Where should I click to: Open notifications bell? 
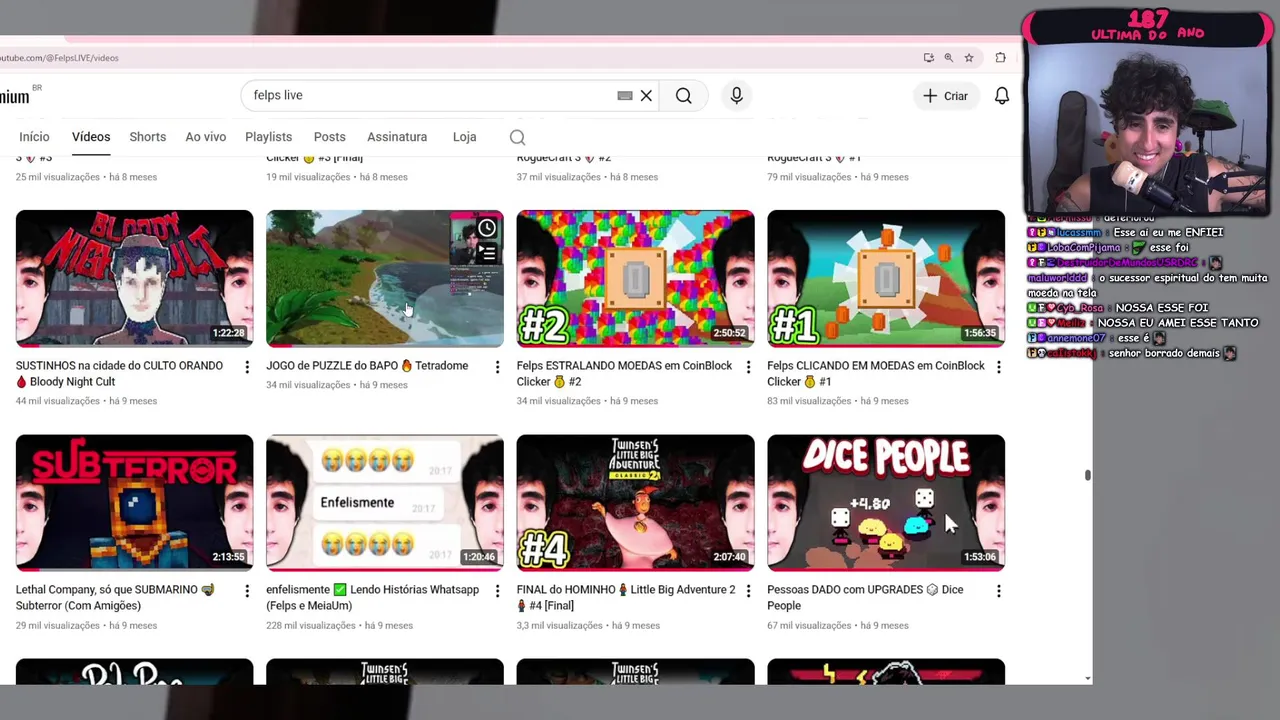click(1001, 96)
